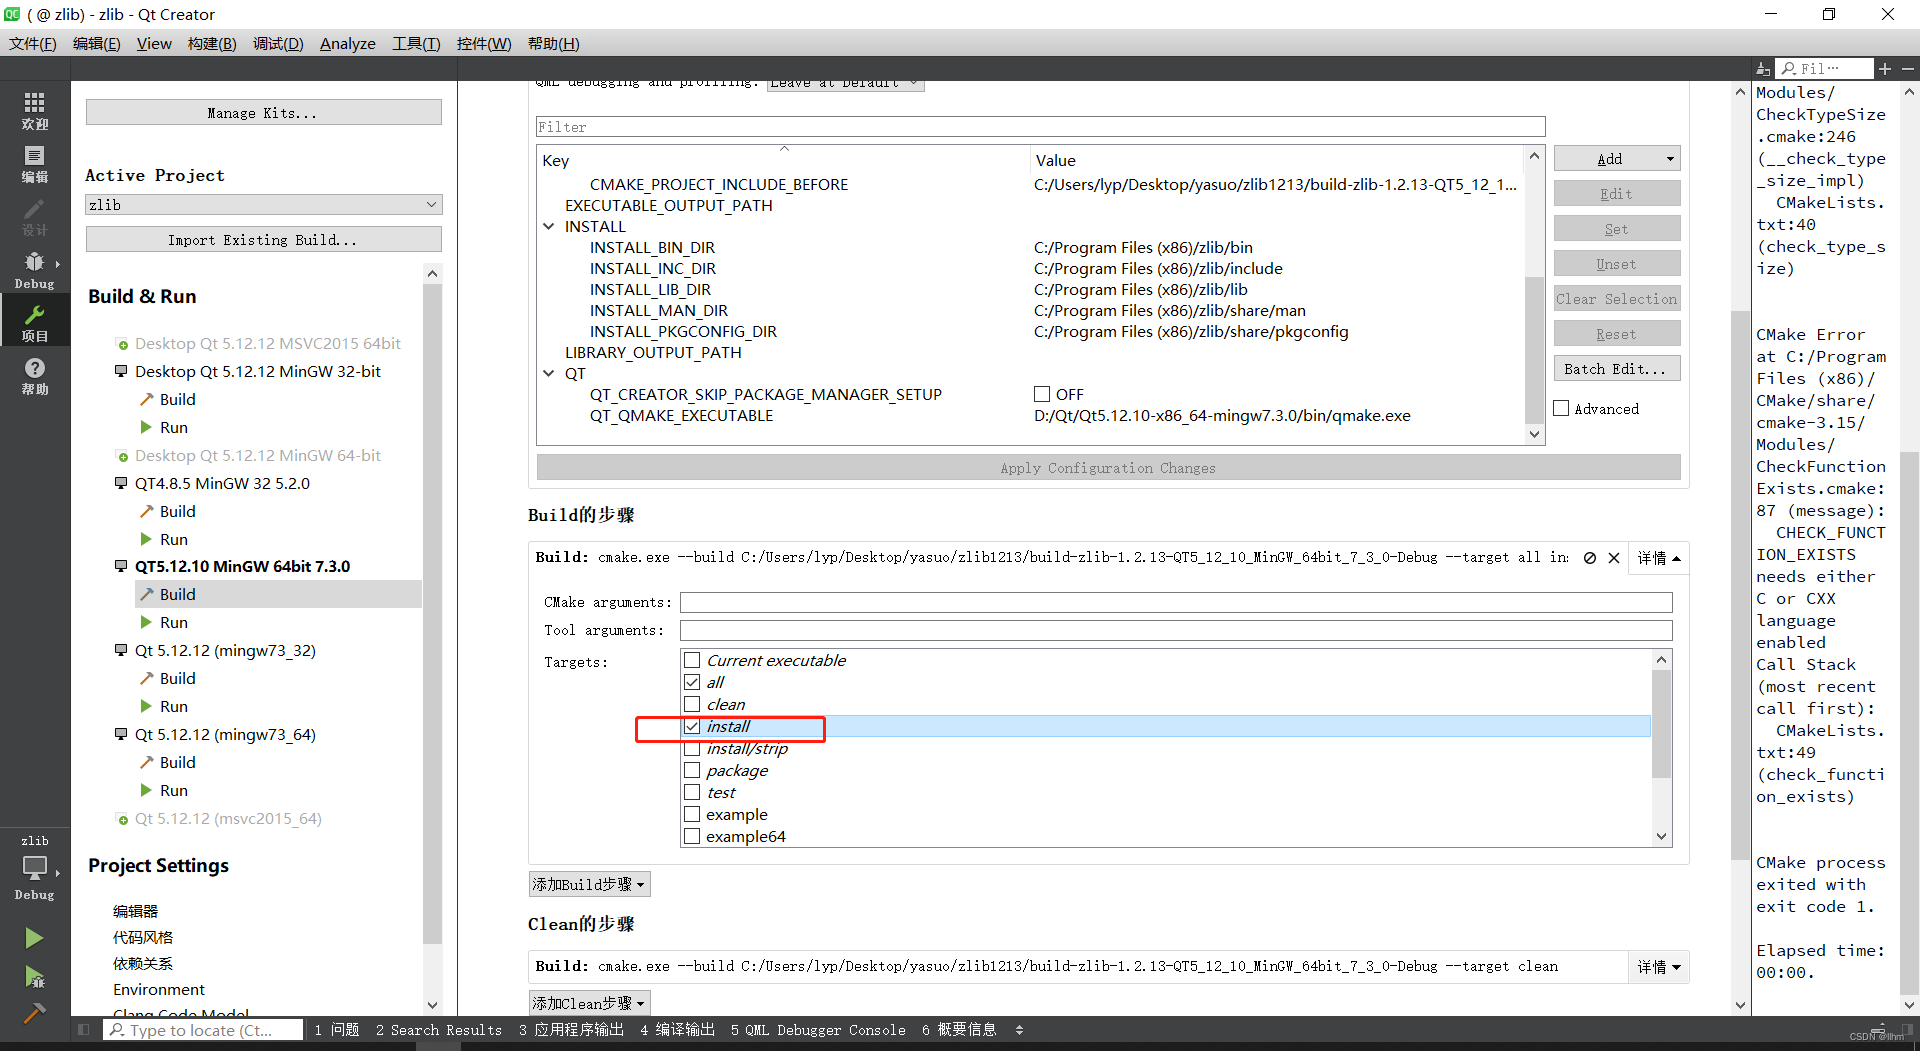Toggle the Current executable target checkbox
The width and height of the screenshot is (1920, 1051).
[x=692, y=660]
